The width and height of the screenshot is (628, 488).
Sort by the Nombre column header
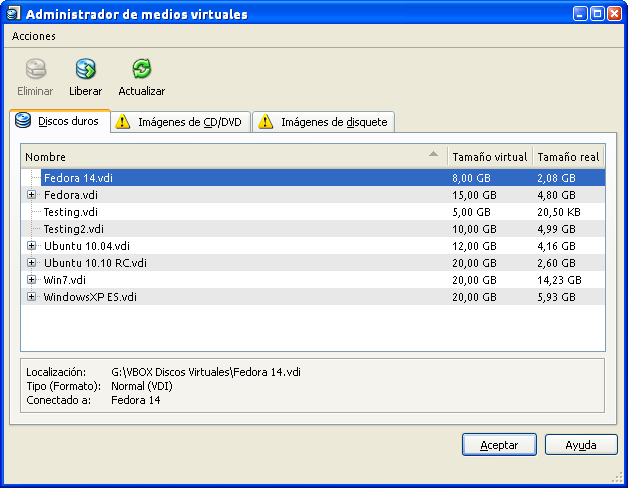234,157
